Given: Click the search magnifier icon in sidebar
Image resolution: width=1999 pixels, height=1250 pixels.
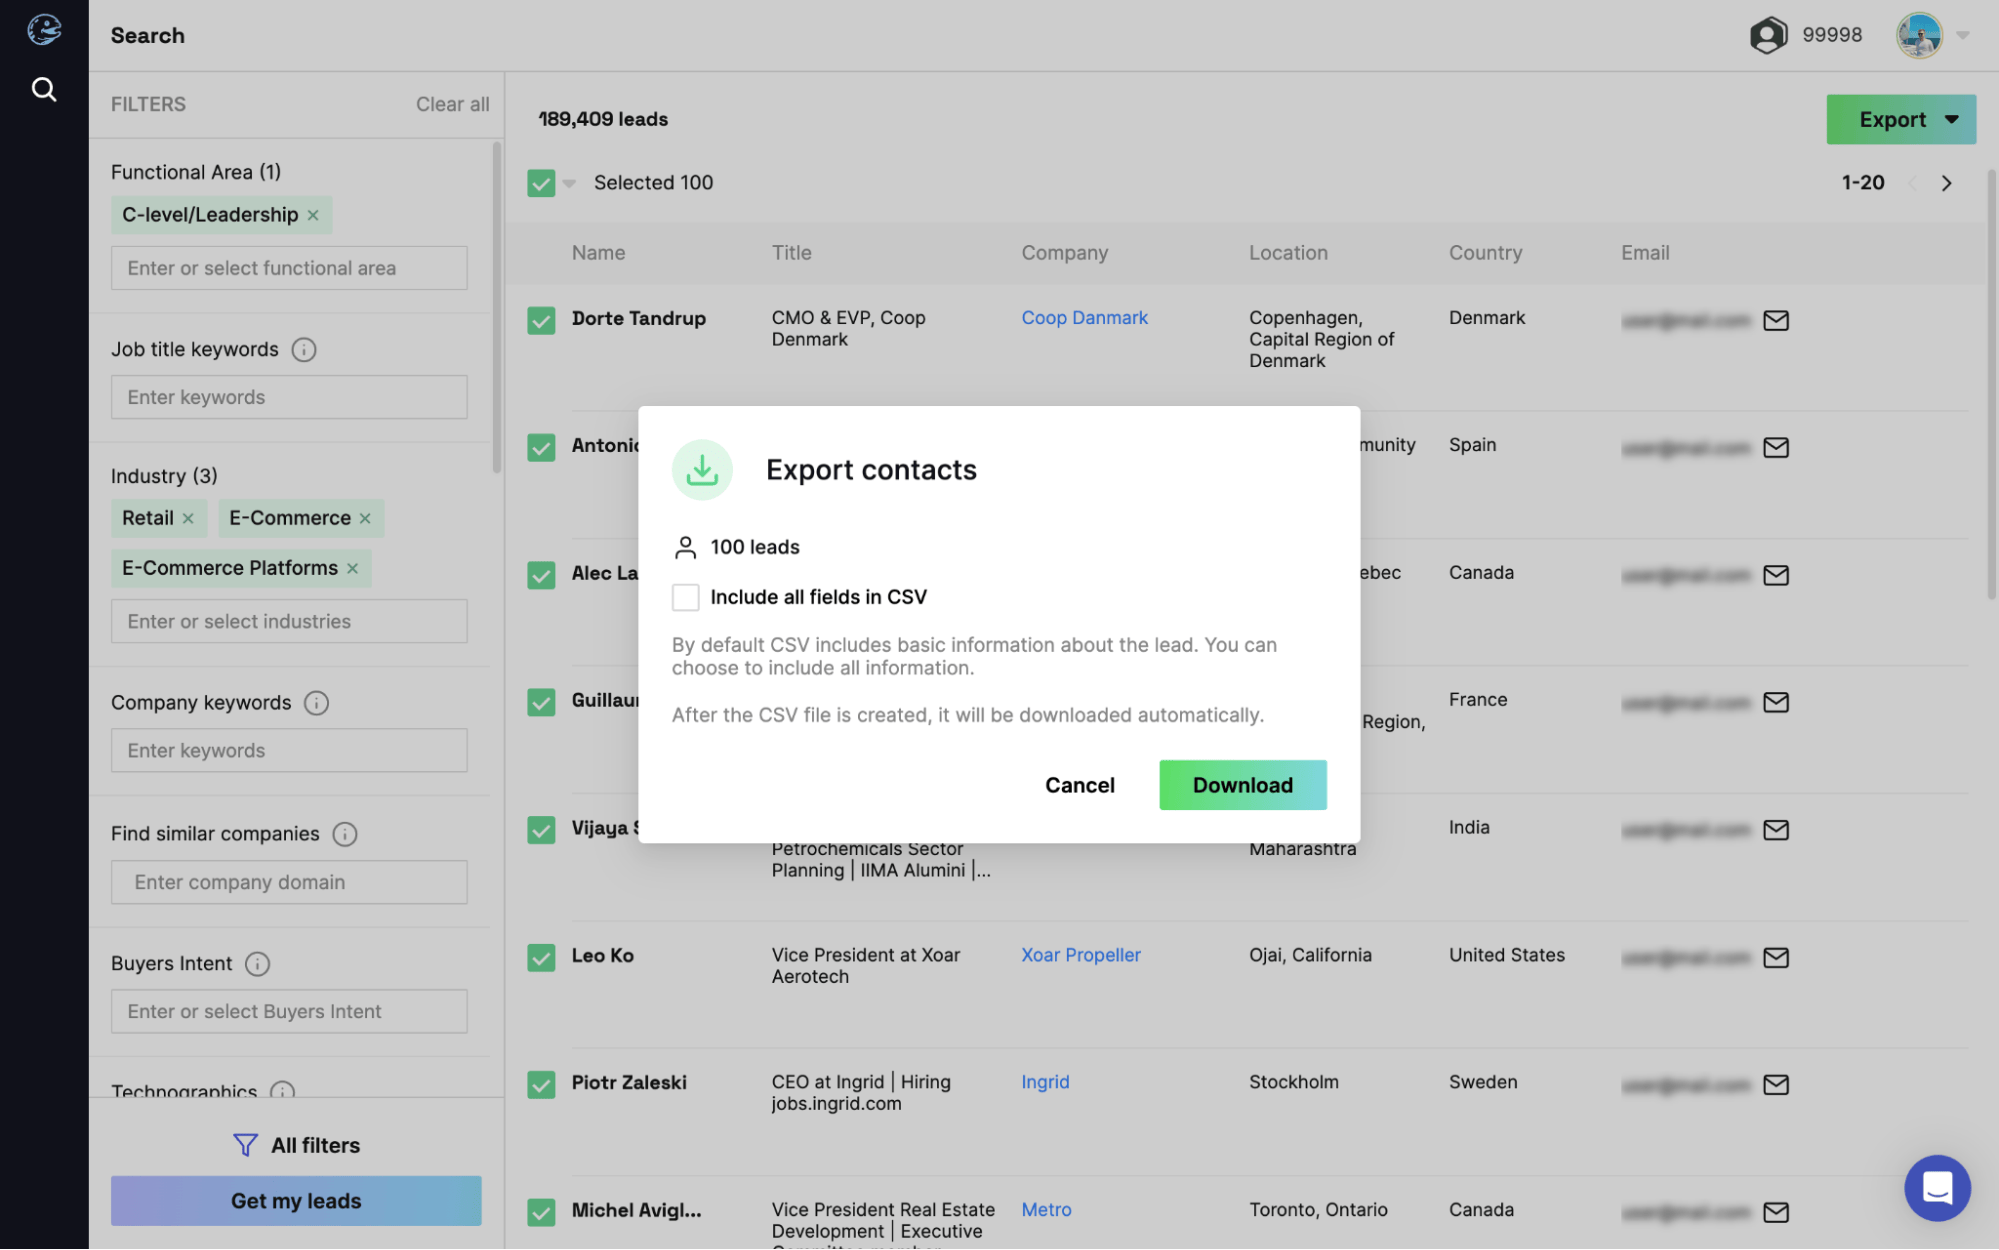Looking at the screenshot, I should [x=43, y=90].
